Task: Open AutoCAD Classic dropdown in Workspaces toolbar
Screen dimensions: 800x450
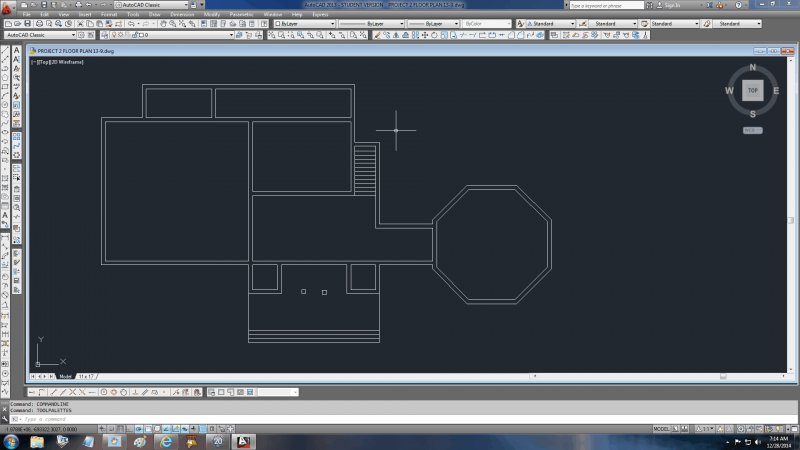Action: pyautogui.click(x=40, y=35)
